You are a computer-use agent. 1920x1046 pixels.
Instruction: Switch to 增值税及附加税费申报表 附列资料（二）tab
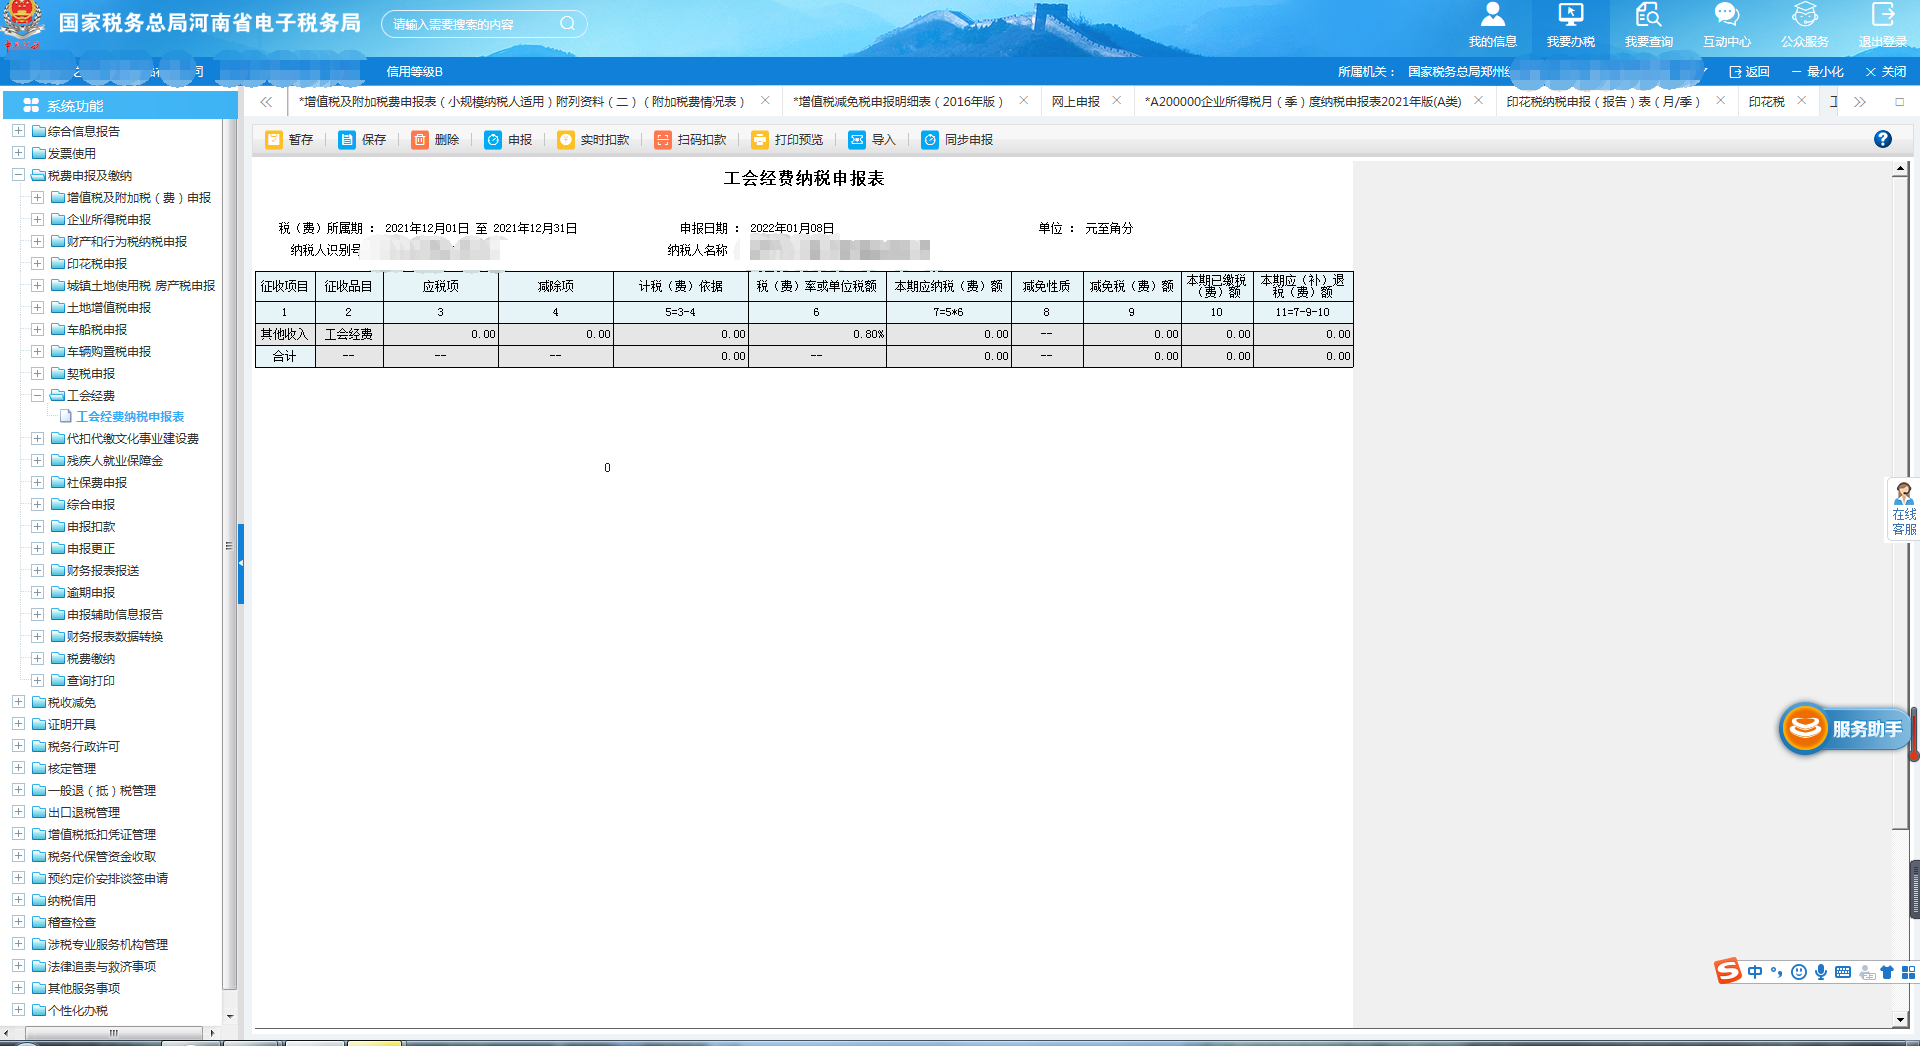click(522, 102)
